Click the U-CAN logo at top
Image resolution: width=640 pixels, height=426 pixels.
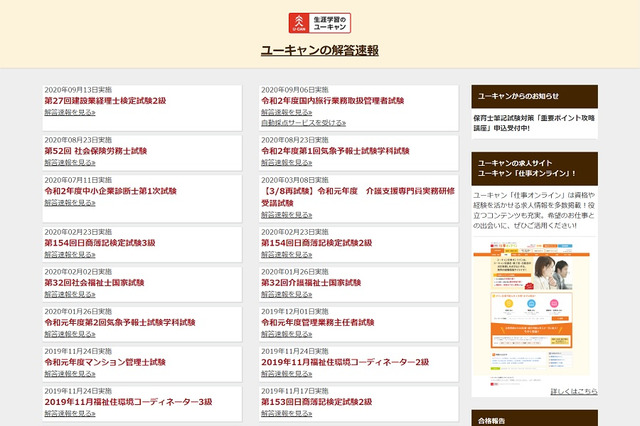point(320,23)
